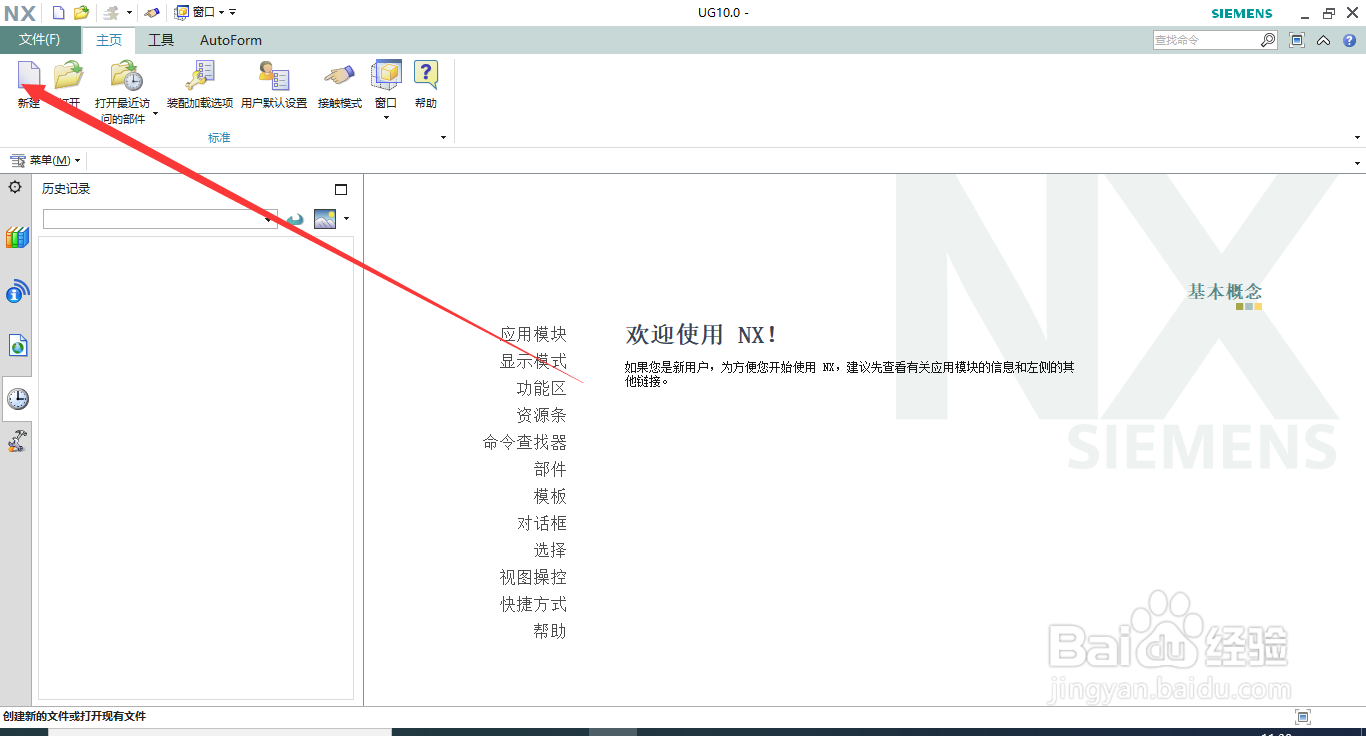Open the 资源条 welcome link

click(x=541, y=415)
